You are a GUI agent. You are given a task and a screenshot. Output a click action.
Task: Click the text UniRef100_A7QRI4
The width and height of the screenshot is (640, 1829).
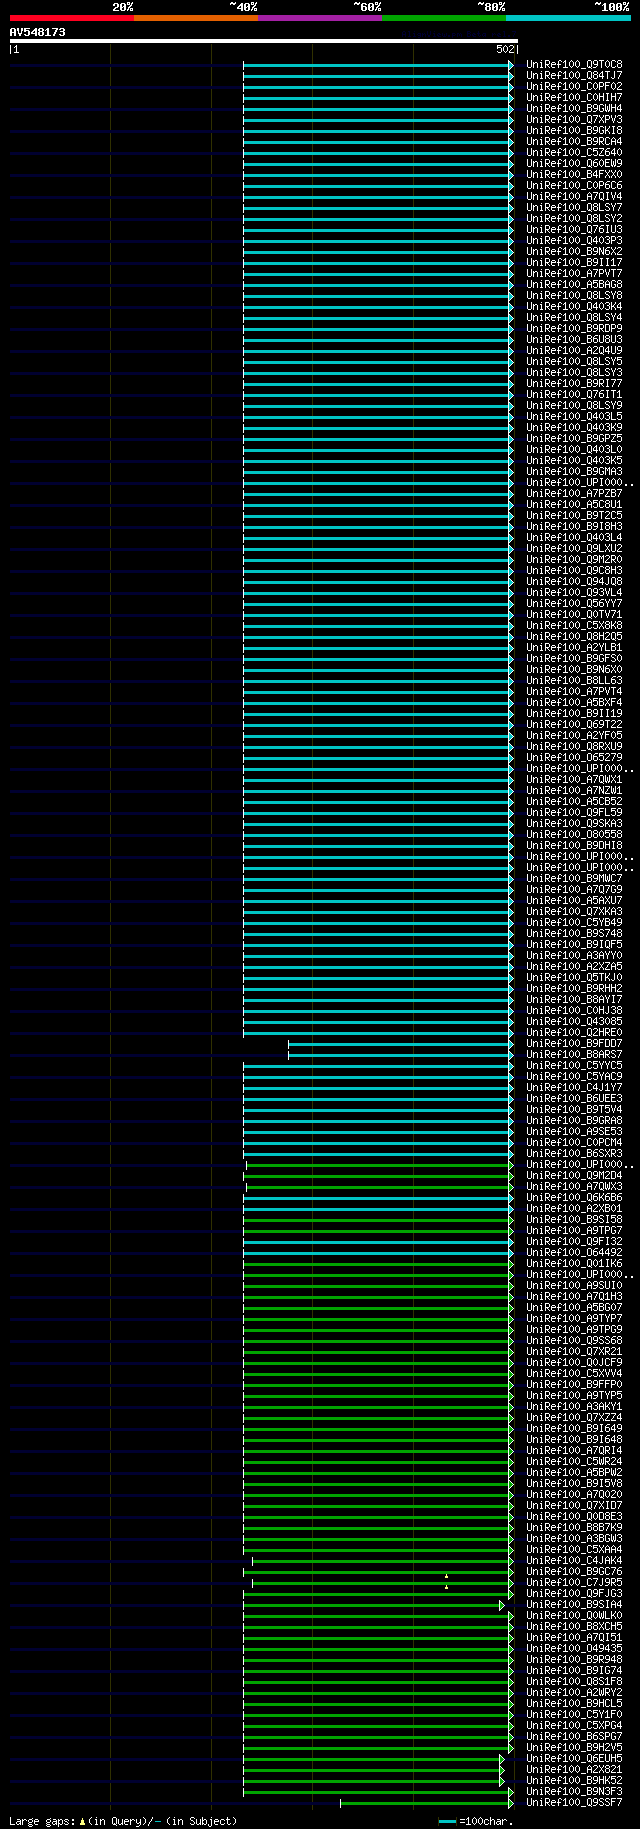574,1451
